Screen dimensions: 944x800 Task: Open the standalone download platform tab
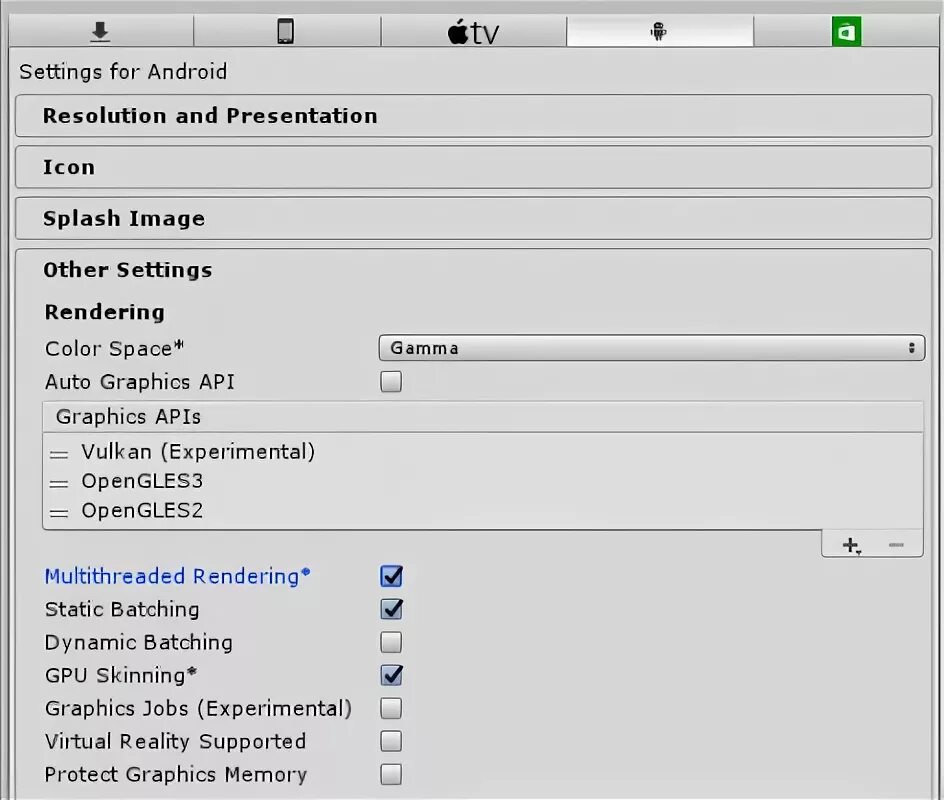tap(101, 31)
